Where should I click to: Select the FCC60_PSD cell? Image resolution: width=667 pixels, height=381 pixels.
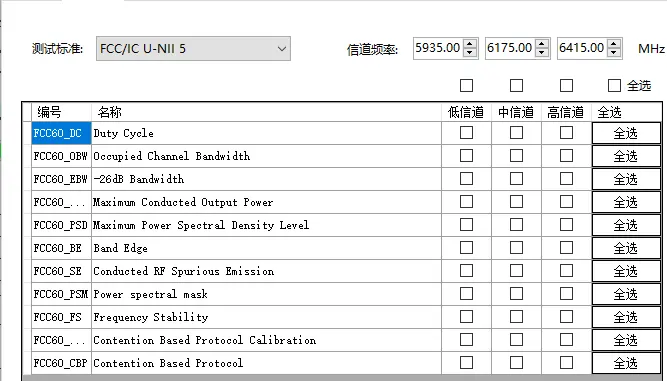[x=61, y=225]
